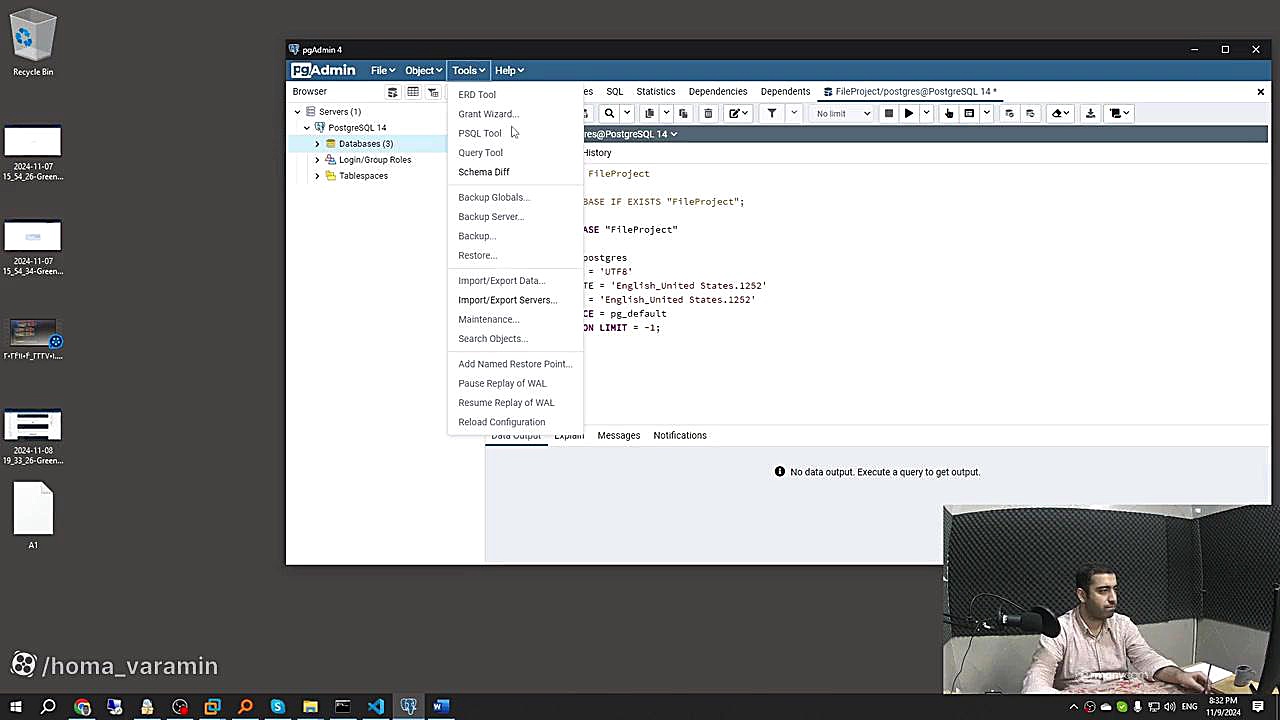Click the Paste icon in query toolbar
Screen dimensions: 1280x720
pyautogui.click(x=683, y=113)
